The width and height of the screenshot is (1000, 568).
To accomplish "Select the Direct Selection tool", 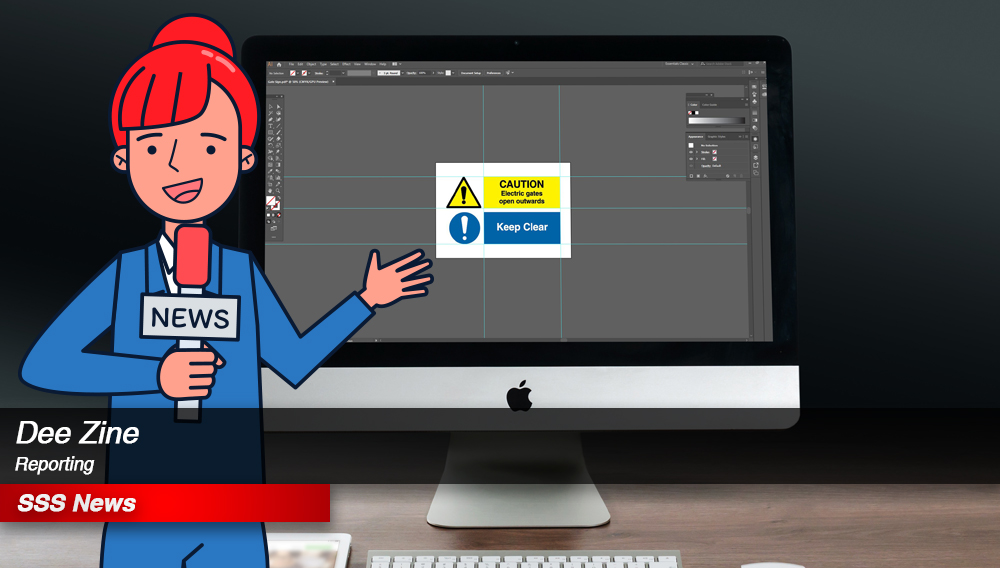I will pyautogui.click(x=278, y=106).
